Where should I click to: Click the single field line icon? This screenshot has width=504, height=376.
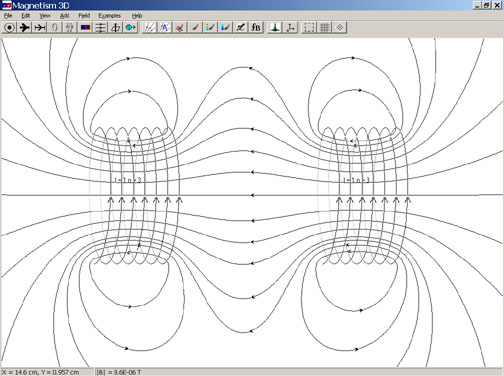pyautogui.click(x=195, y=27)
